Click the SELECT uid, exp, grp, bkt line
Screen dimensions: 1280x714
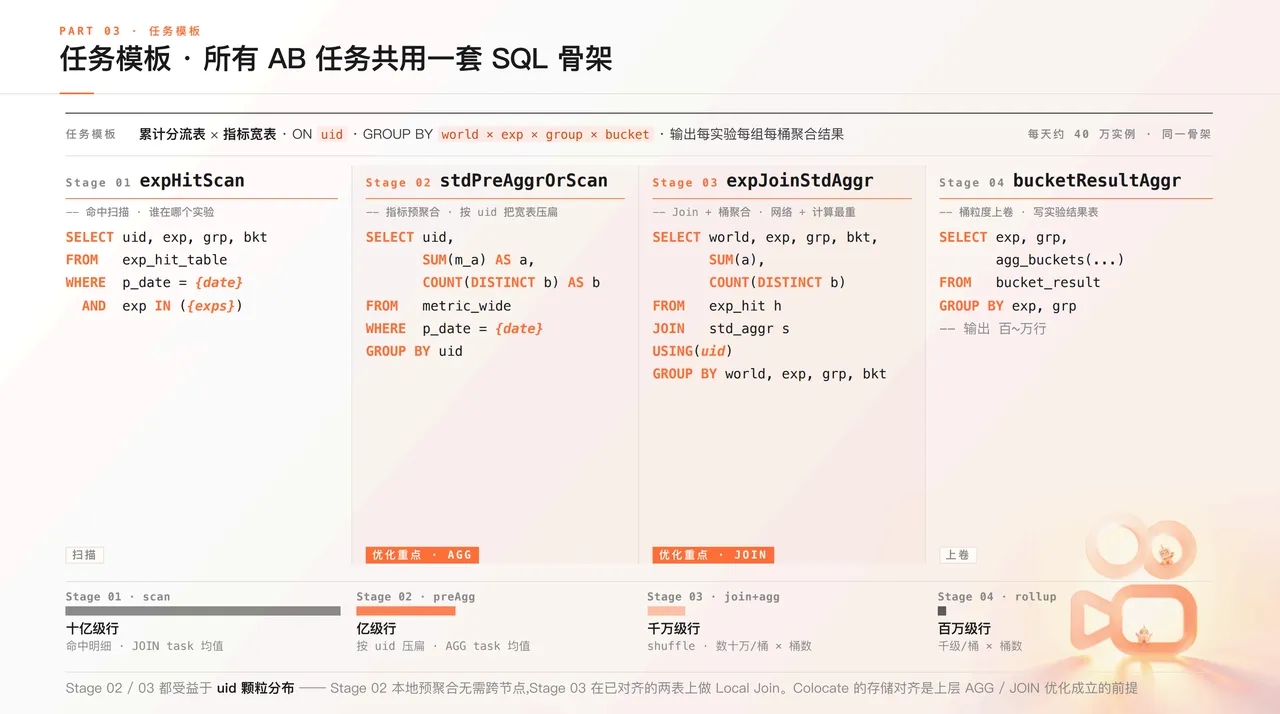[x=167, y=237]
